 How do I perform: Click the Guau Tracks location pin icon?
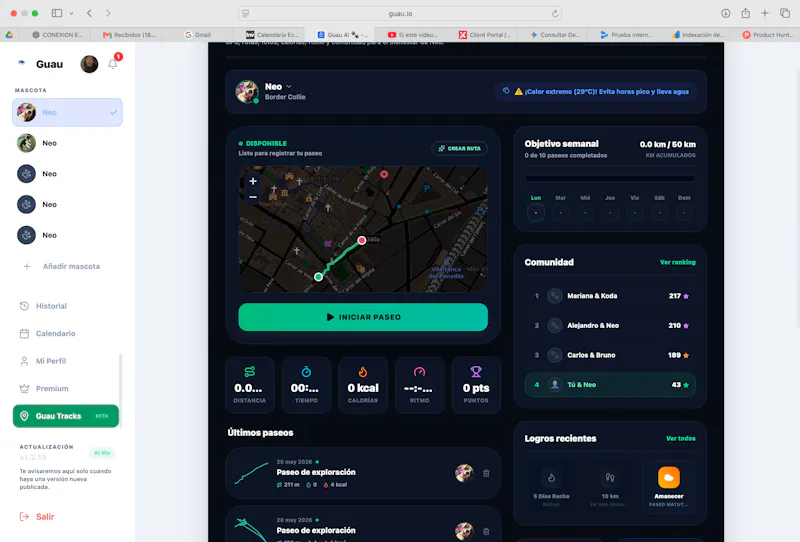24,416
